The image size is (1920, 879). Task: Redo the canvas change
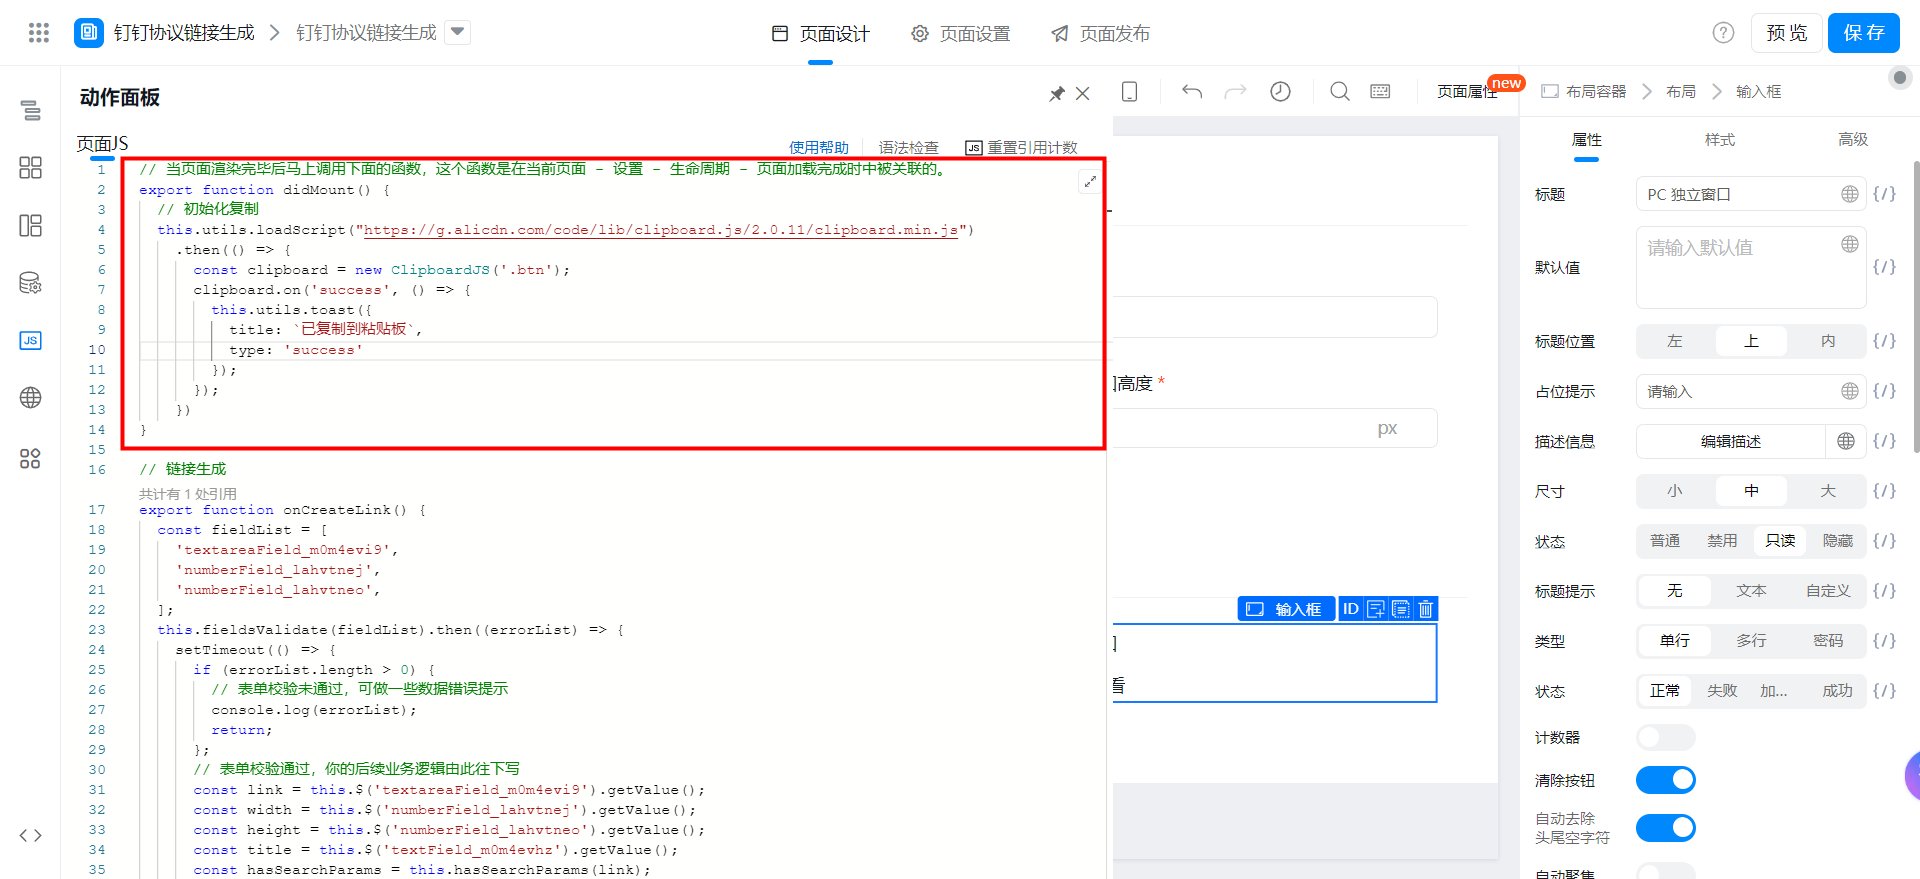click(x=1236, y=92)
